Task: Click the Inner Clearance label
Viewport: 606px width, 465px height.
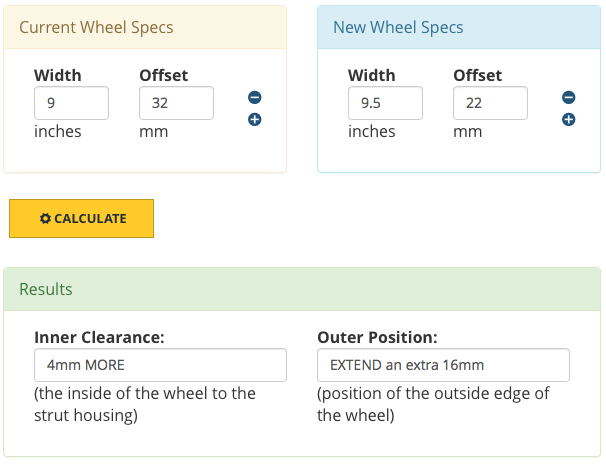Action: pos(100,337)
